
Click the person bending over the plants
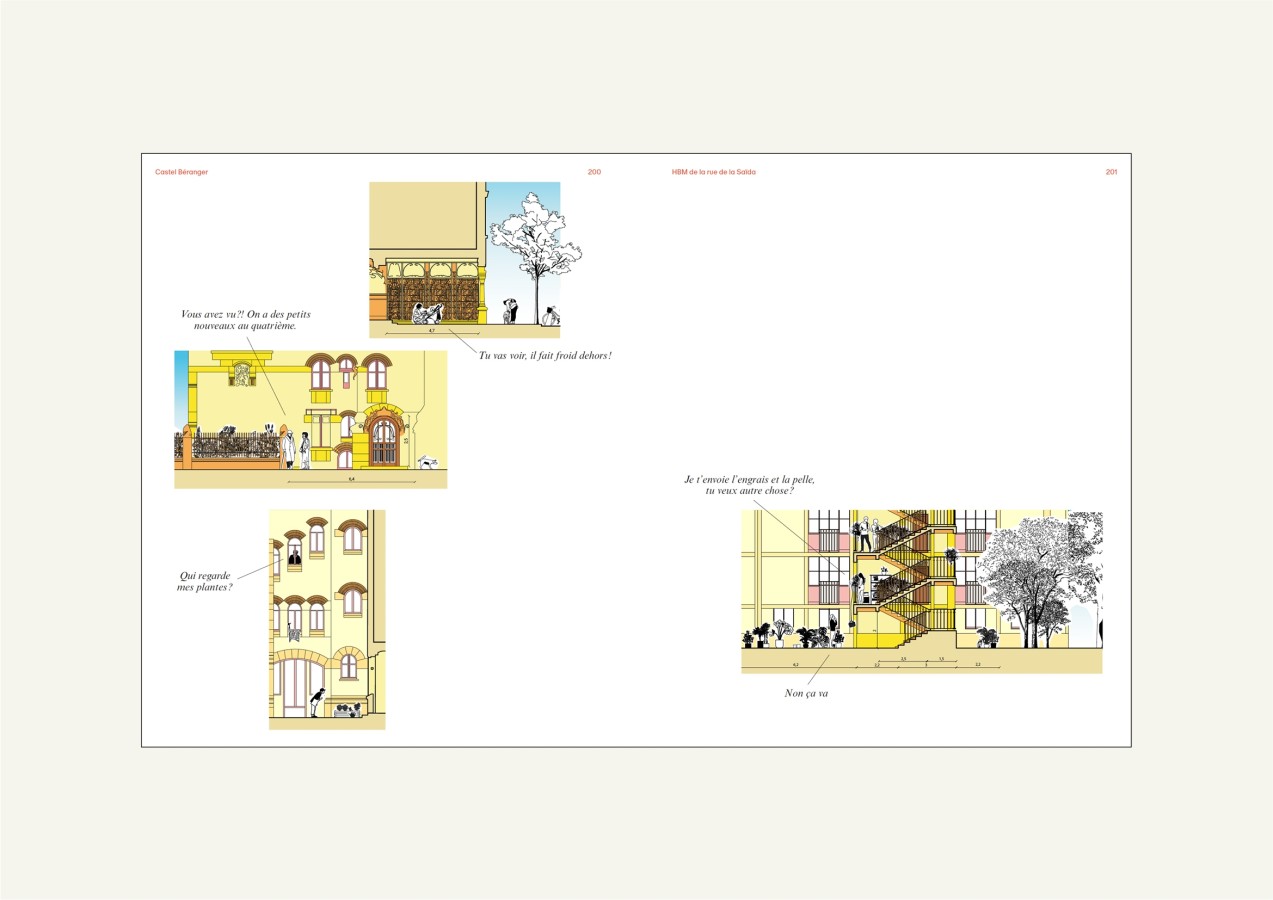(x=317, y=701)
